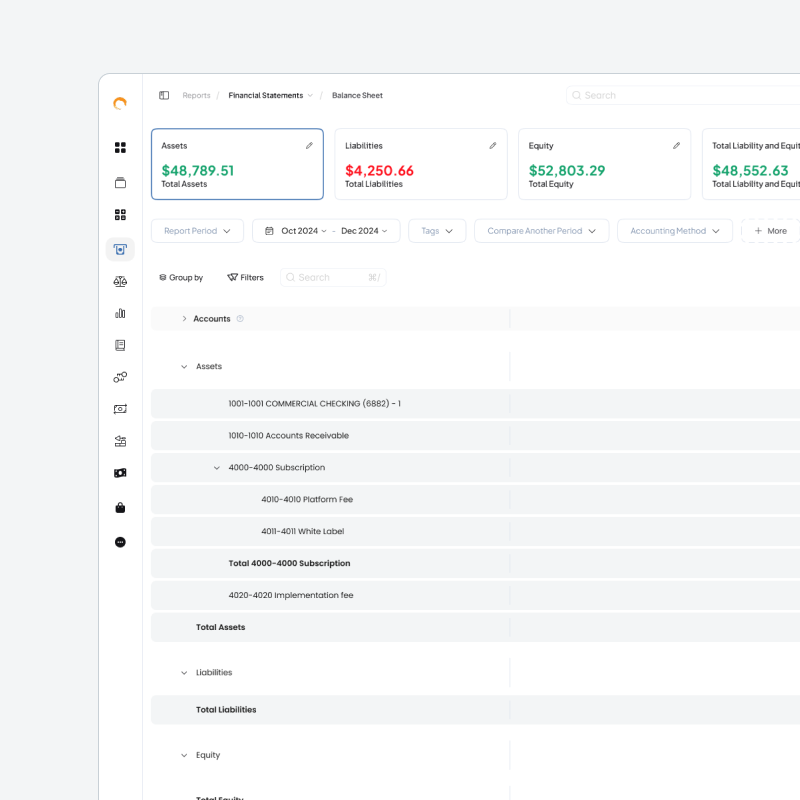Select the Equity summary card
Viewport: 800px width, 800px height.
pyautogui.click(x=605, y=164)
